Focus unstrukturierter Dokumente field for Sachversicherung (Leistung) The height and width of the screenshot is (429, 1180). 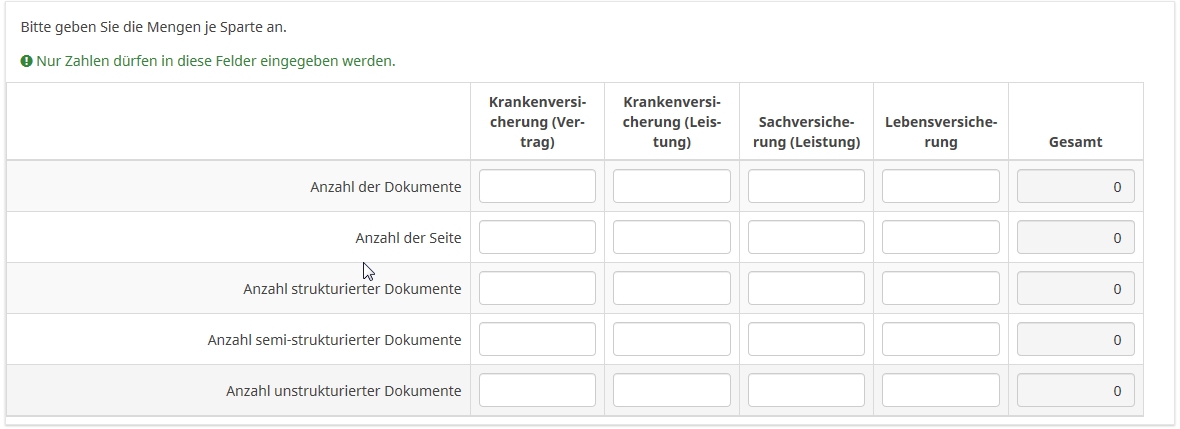tap(806, 390)
